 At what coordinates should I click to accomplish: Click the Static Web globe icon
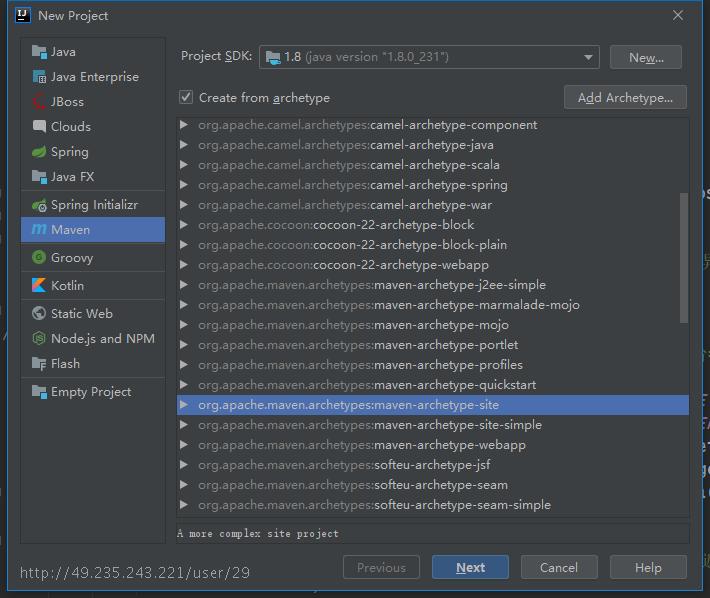click(x=39, y=313)
